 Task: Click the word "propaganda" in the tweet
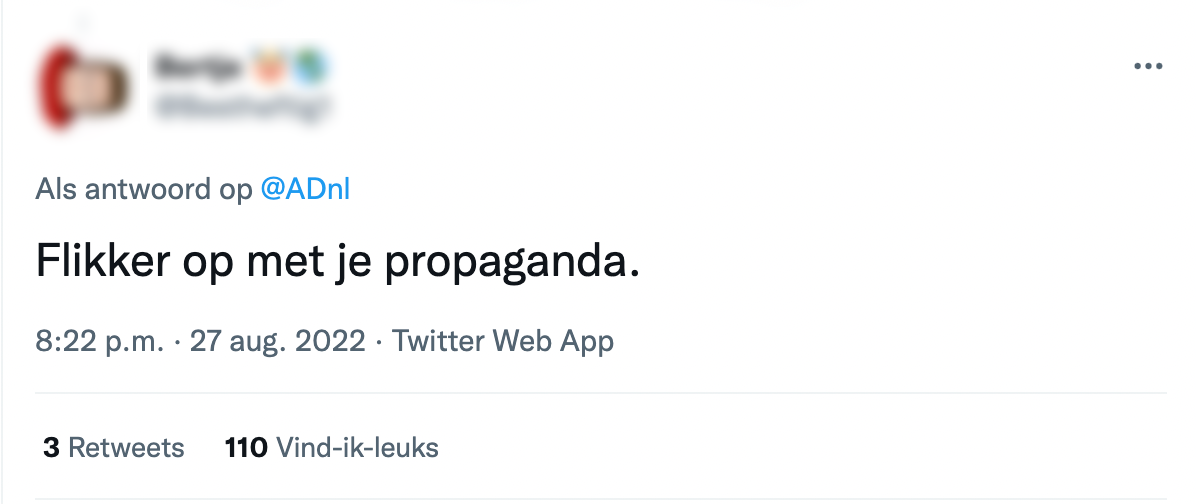click(510, 264)
